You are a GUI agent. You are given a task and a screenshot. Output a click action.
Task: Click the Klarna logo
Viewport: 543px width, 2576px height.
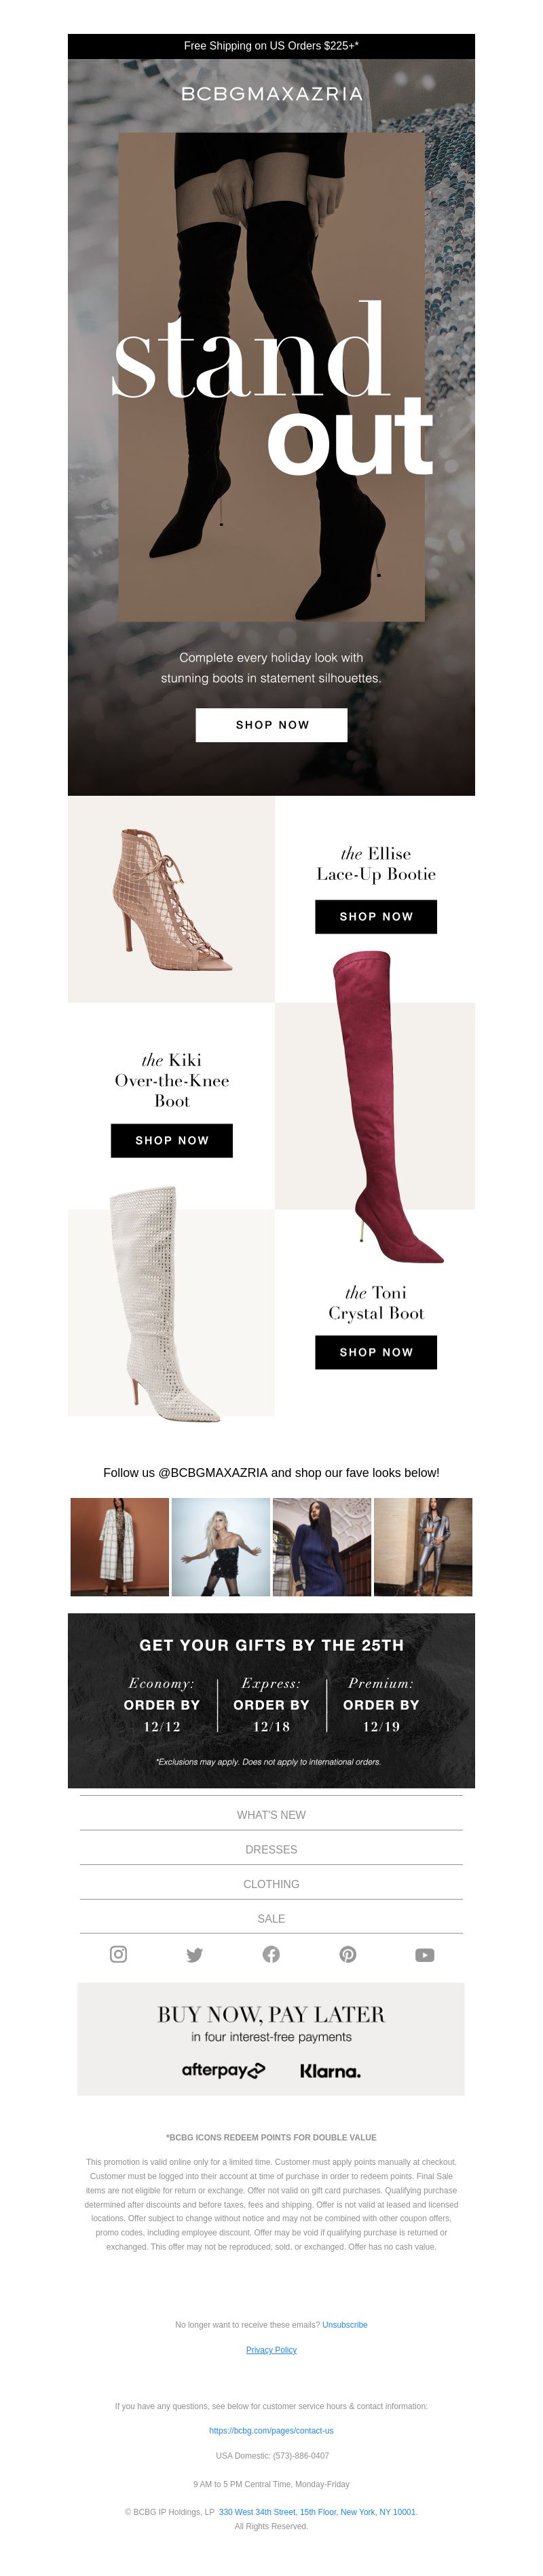click(330, 2071)
